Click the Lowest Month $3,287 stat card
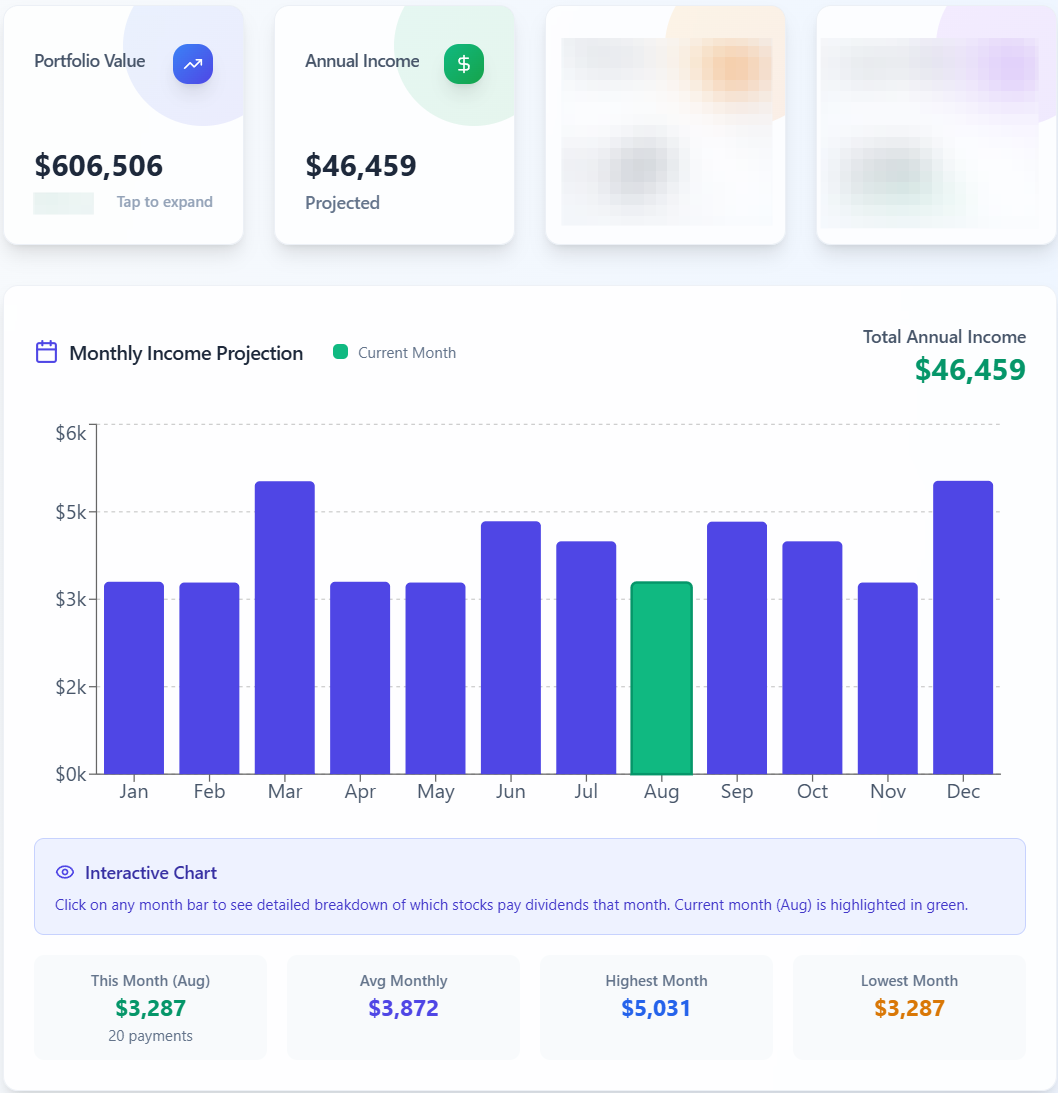The width and height of the screenshot is (1058, 1093). pyautogui.click(x=910, y=1007)
